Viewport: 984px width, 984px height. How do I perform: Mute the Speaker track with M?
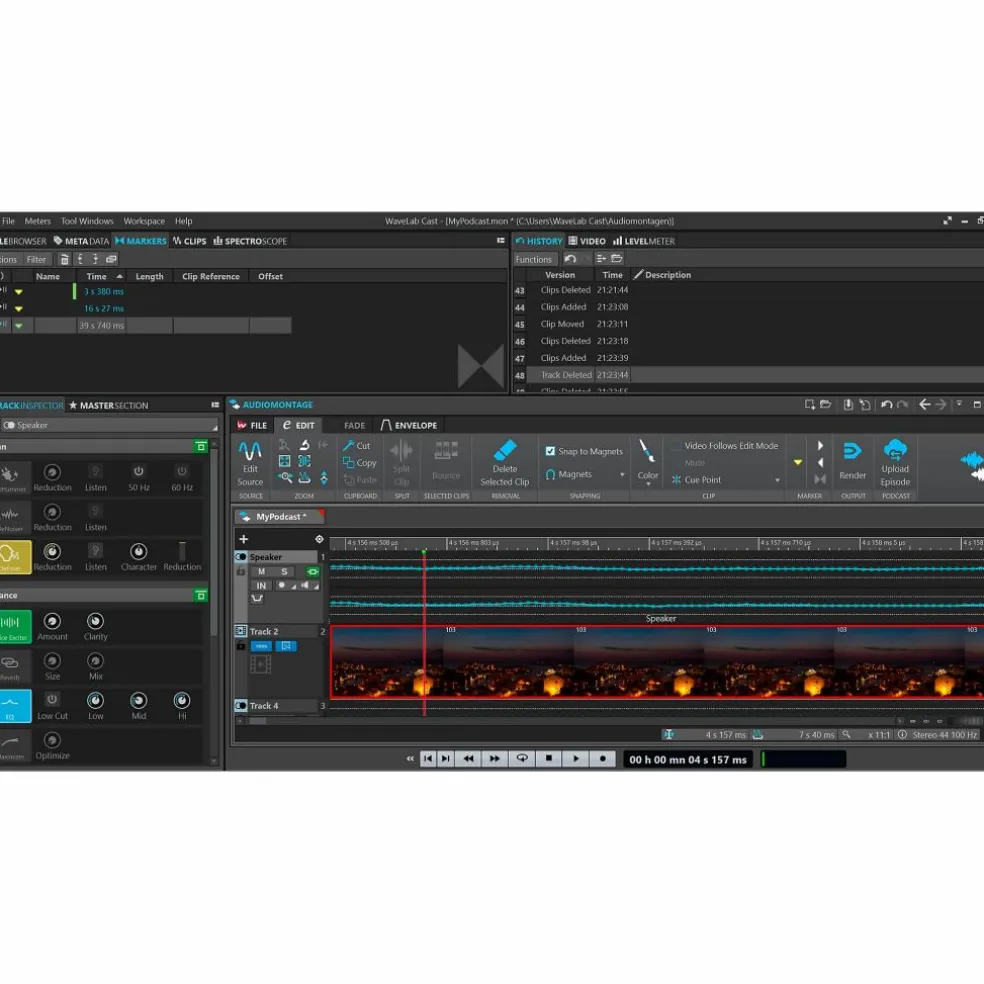[x=262, y=572]
